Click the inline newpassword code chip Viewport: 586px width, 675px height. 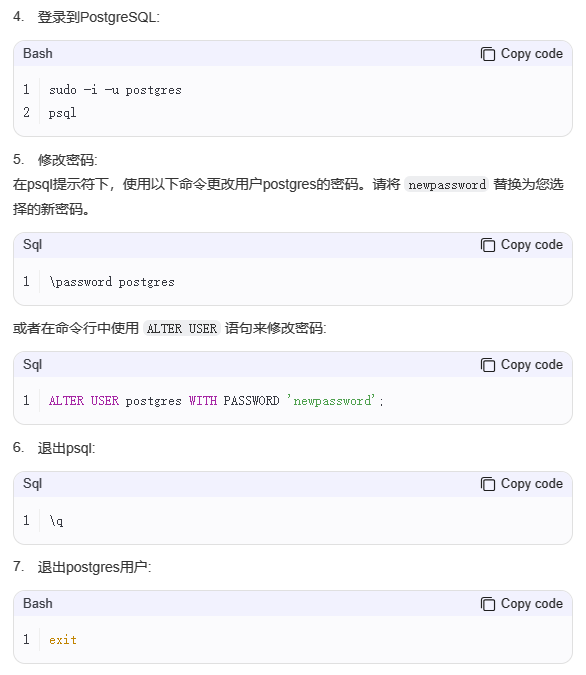447,185
